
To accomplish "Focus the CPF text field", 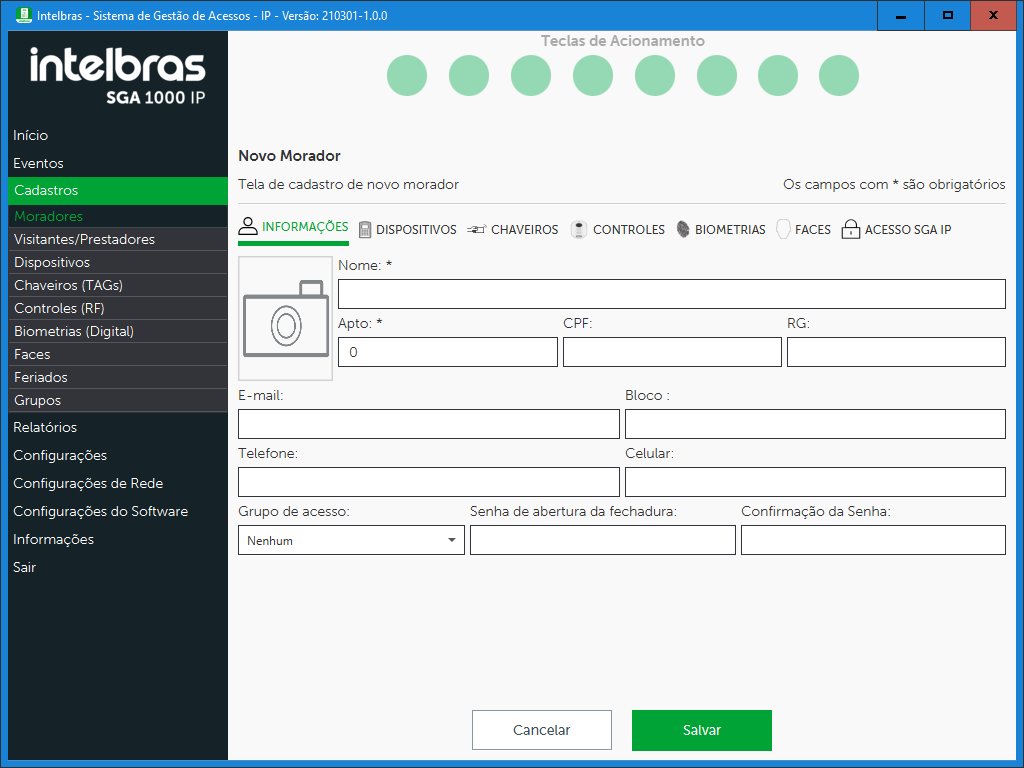I will point(672,352).
